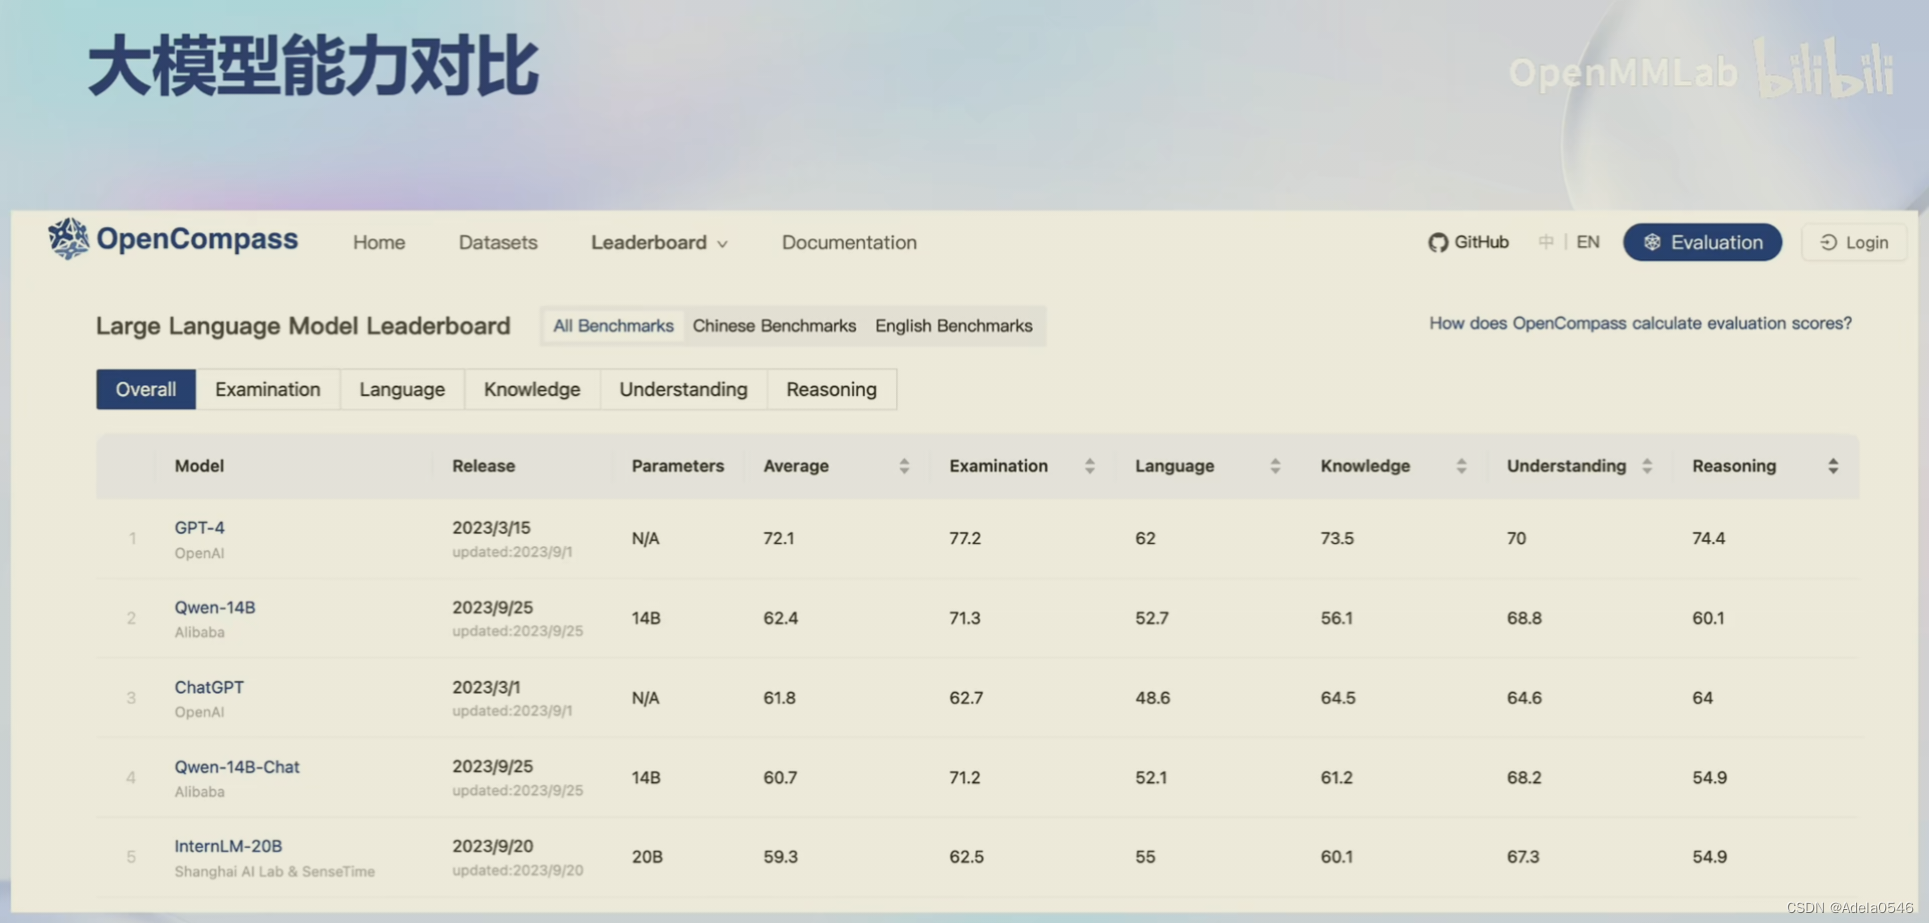Click the Model column header
Screen dimensions: 1929x923
pyautogui.click(x=199, y=466)
